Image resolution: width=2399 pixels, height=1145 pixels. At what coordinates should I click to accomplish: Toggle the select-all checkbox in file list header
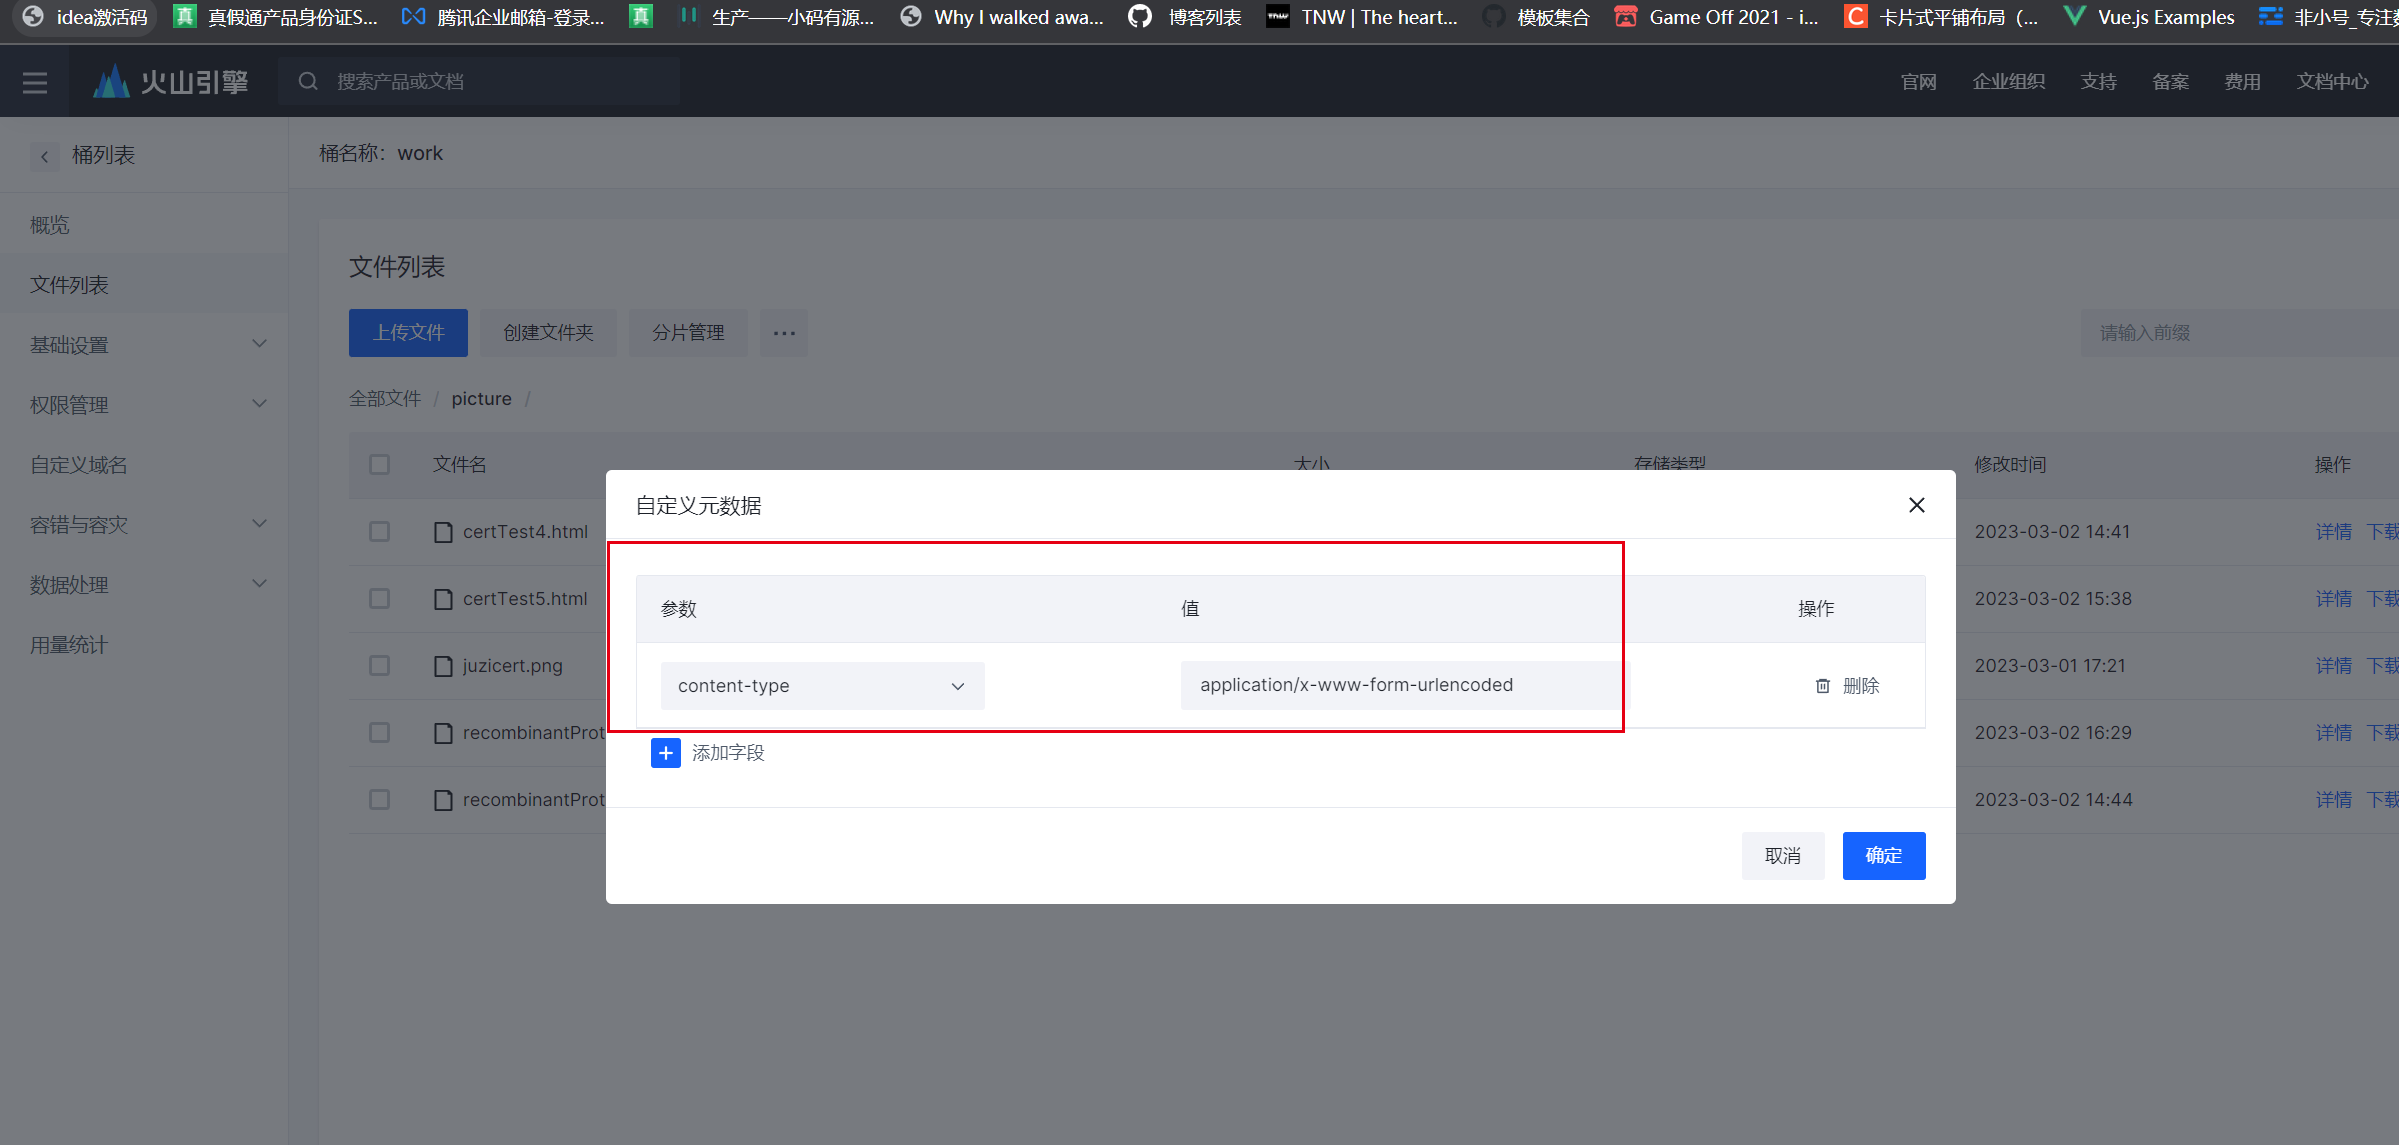(x=379, y=464)
